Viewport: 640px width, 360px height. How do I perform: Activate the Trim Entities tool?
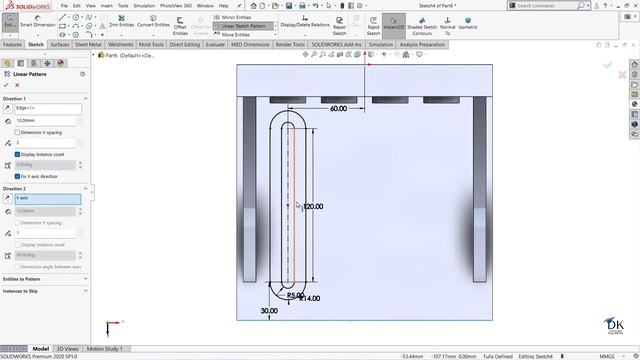pos(121,21)
